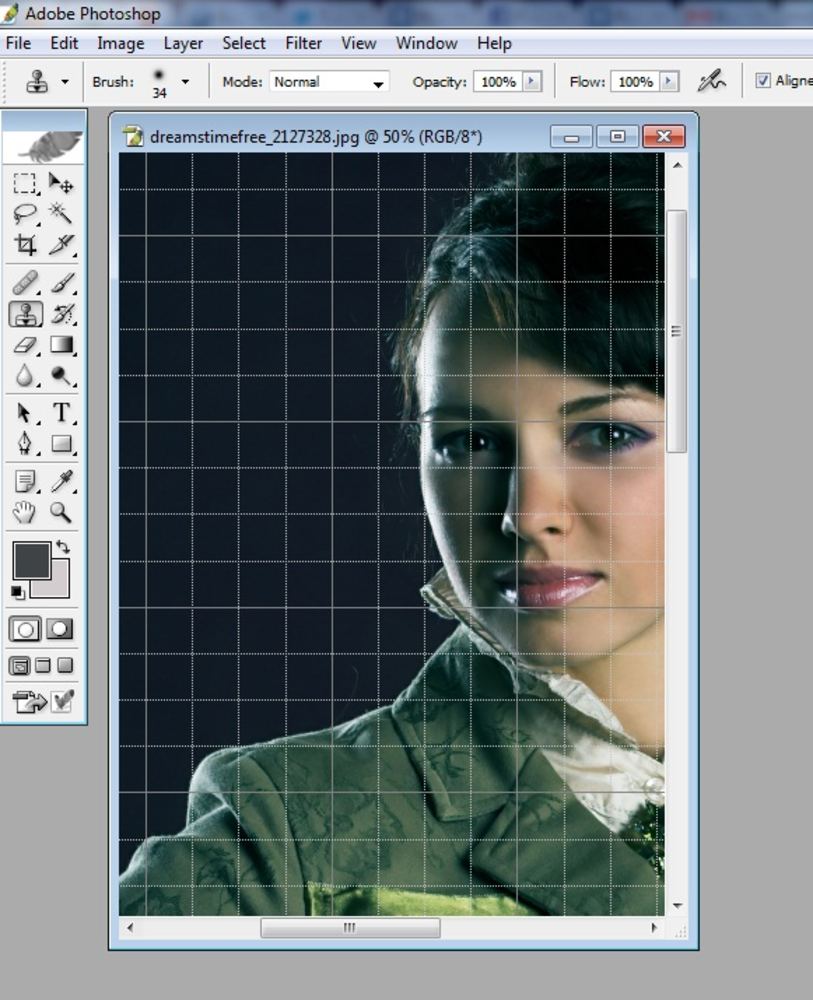813x1000 pixels.
Task: Select the Healing Brush tool
Action: pos(25,283)
